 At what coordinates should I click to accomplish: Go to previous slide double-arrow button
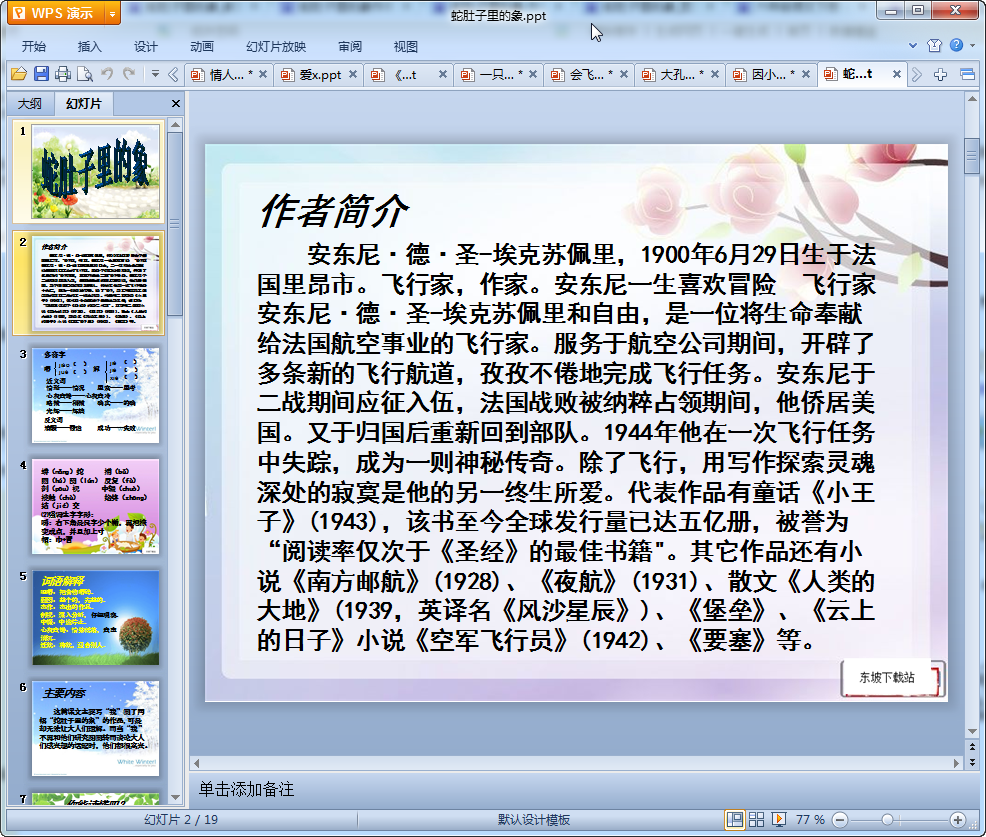(x=972, y=748)
